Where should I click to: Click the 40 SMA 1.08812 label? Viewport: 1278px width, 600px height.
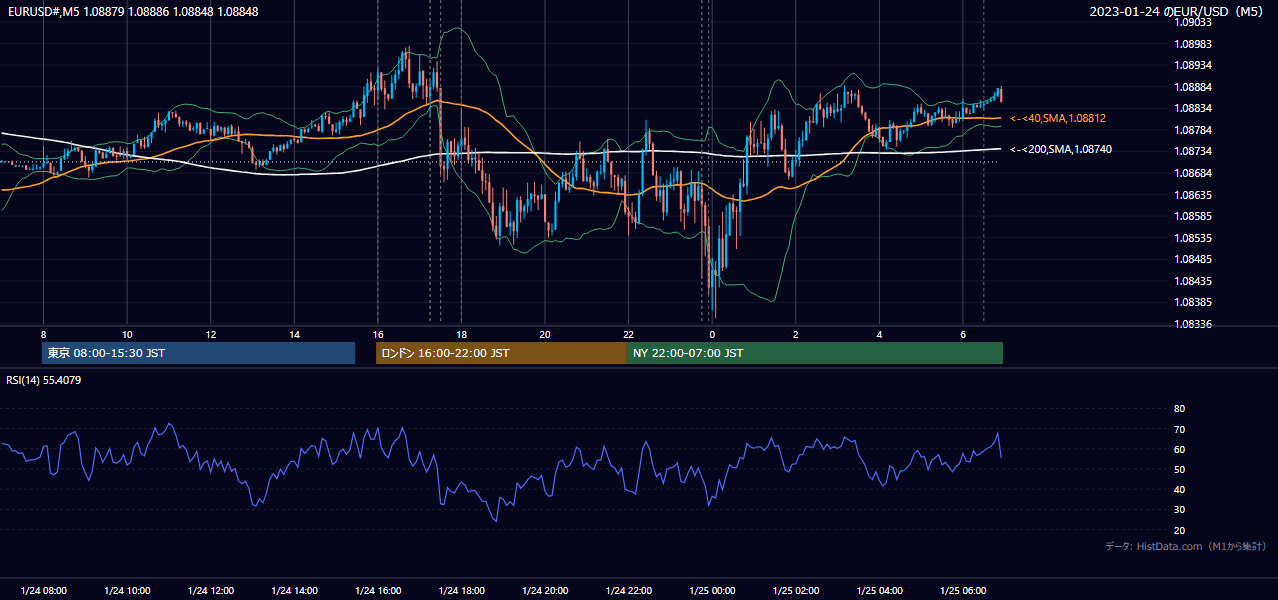1058,118
